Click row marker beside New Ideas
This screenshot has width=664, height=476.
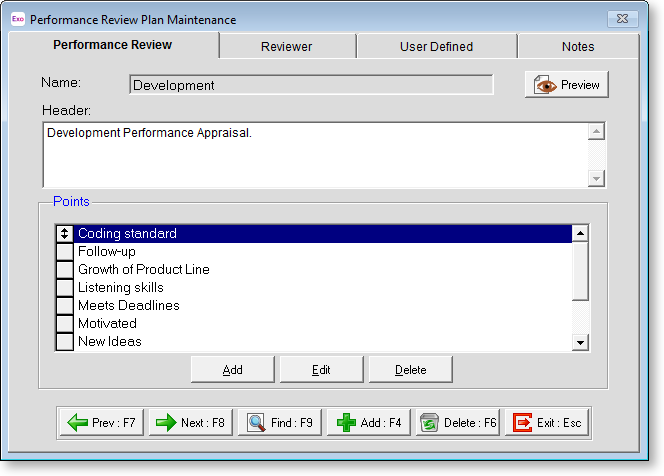tap(65, 342)
